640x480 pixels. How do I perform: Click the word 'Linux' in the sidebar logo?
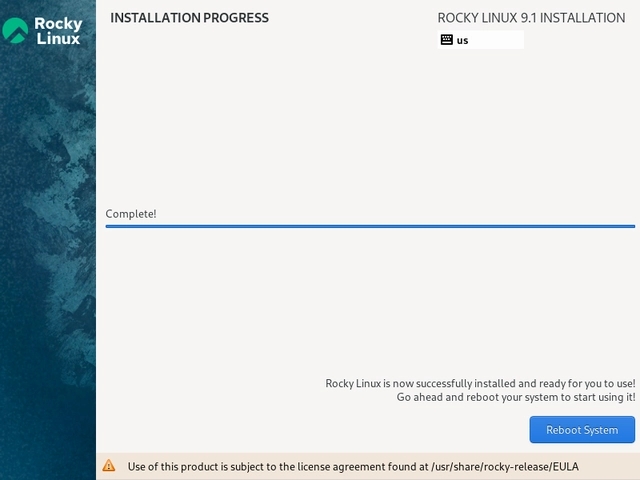(x=58, y=39)
